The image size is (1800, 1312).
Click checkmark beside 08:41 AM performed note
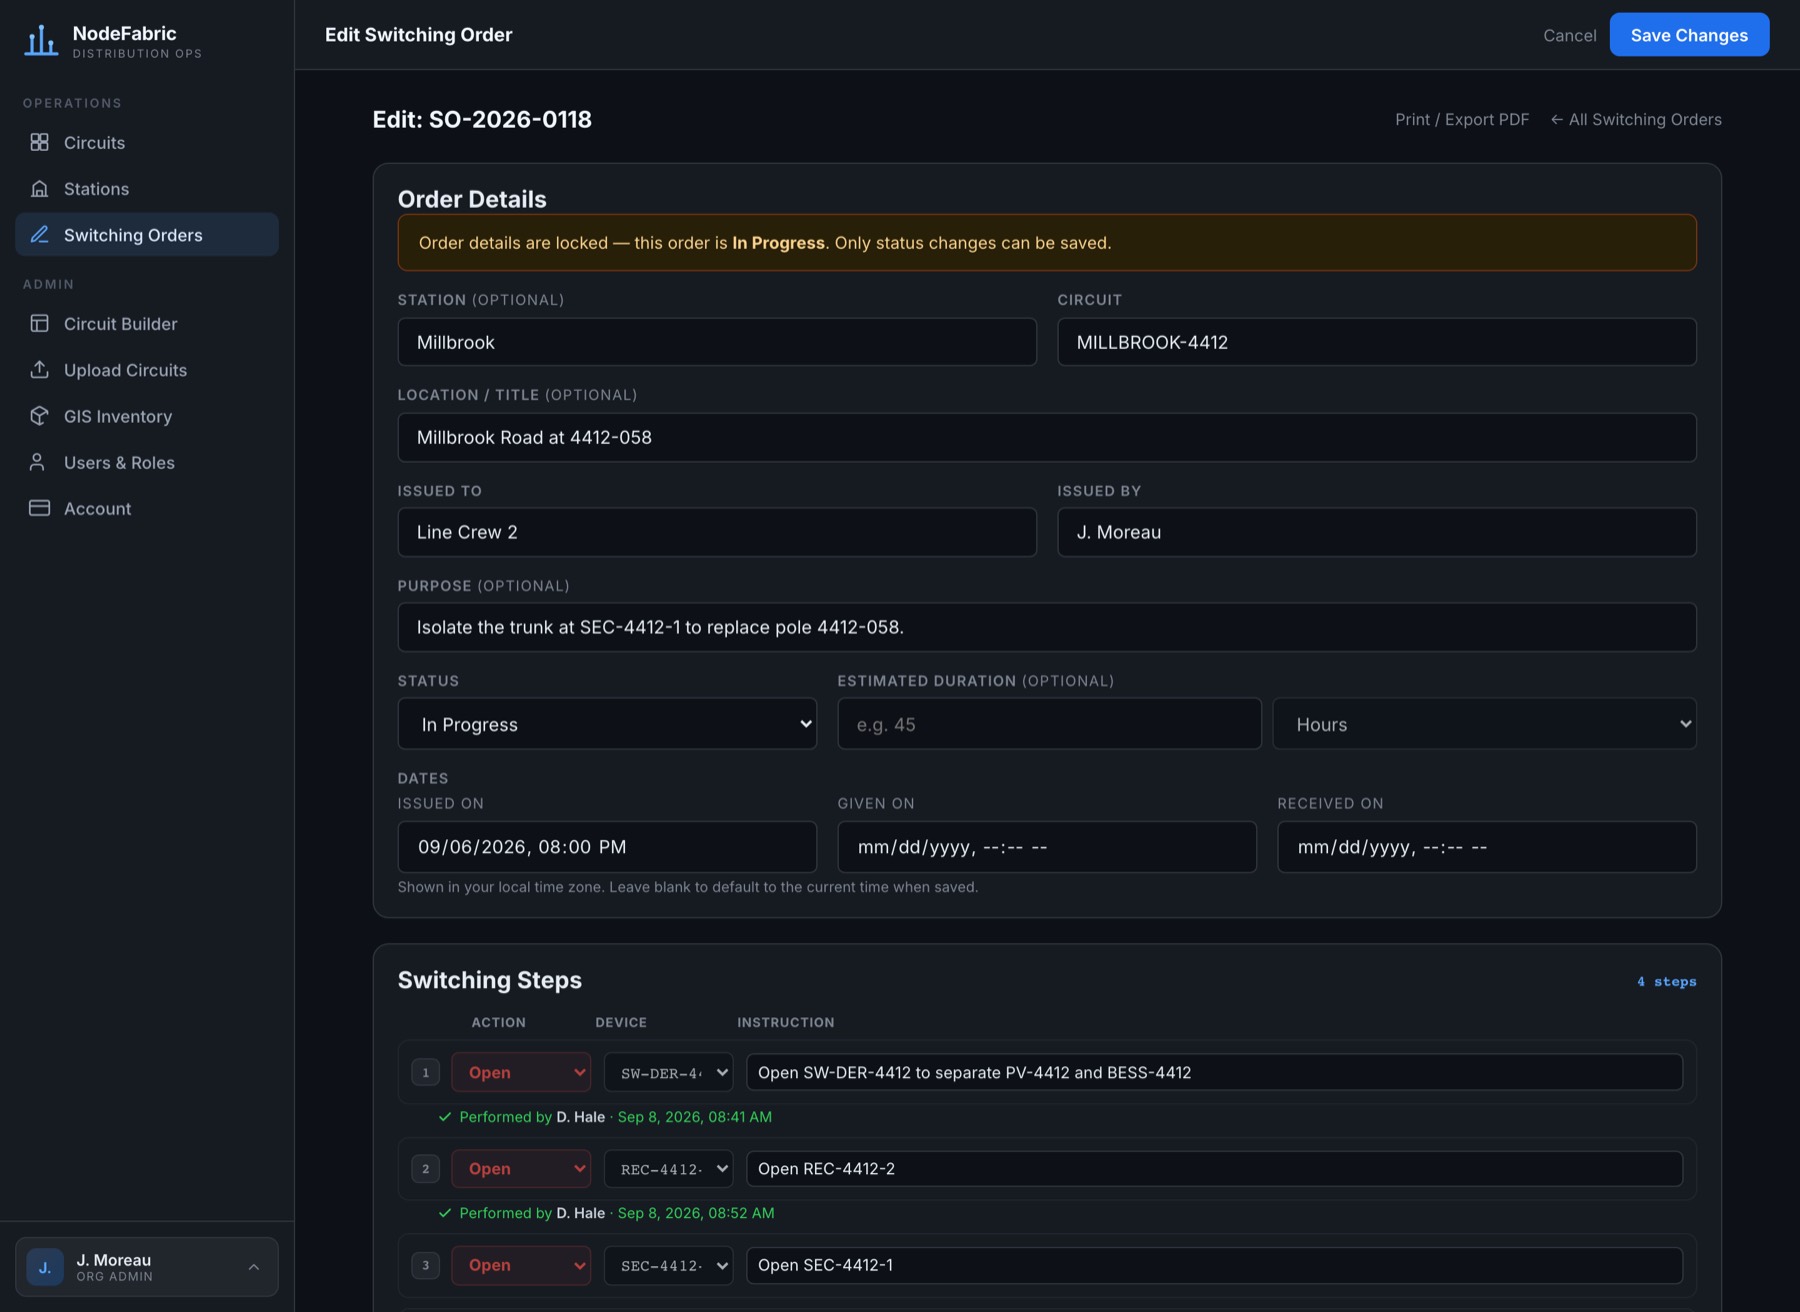pos(445,1117)
